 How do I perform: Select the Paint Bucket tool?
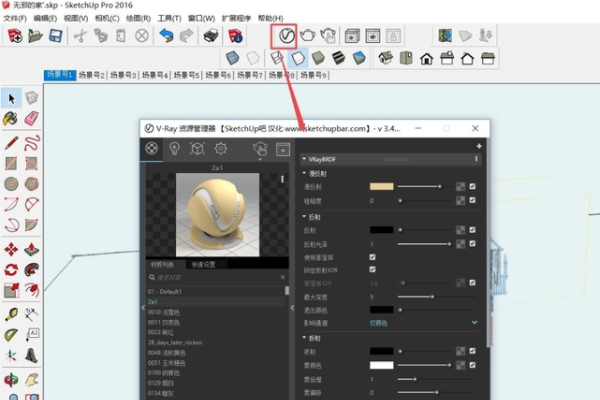[10, 119]
